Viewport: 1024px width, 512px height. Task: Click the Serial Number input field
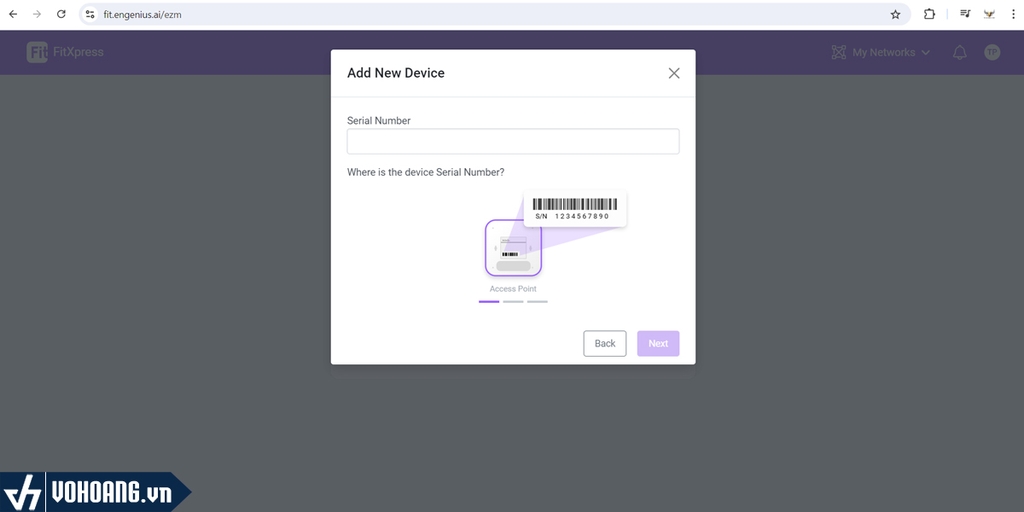pyautogui.click(x=513, y=141)
